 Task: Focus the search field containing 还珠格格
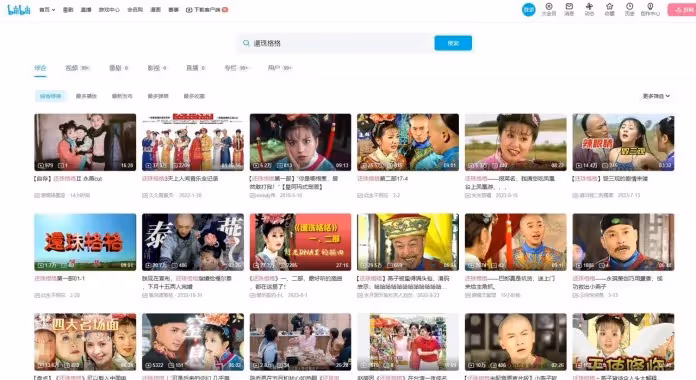point(335,43)
